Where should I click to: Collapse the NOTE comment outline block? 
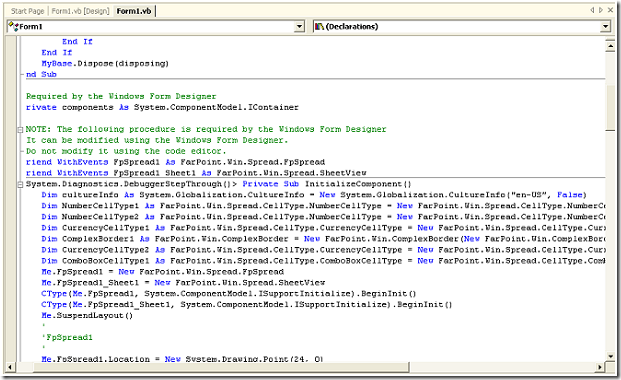pos(20,129)
